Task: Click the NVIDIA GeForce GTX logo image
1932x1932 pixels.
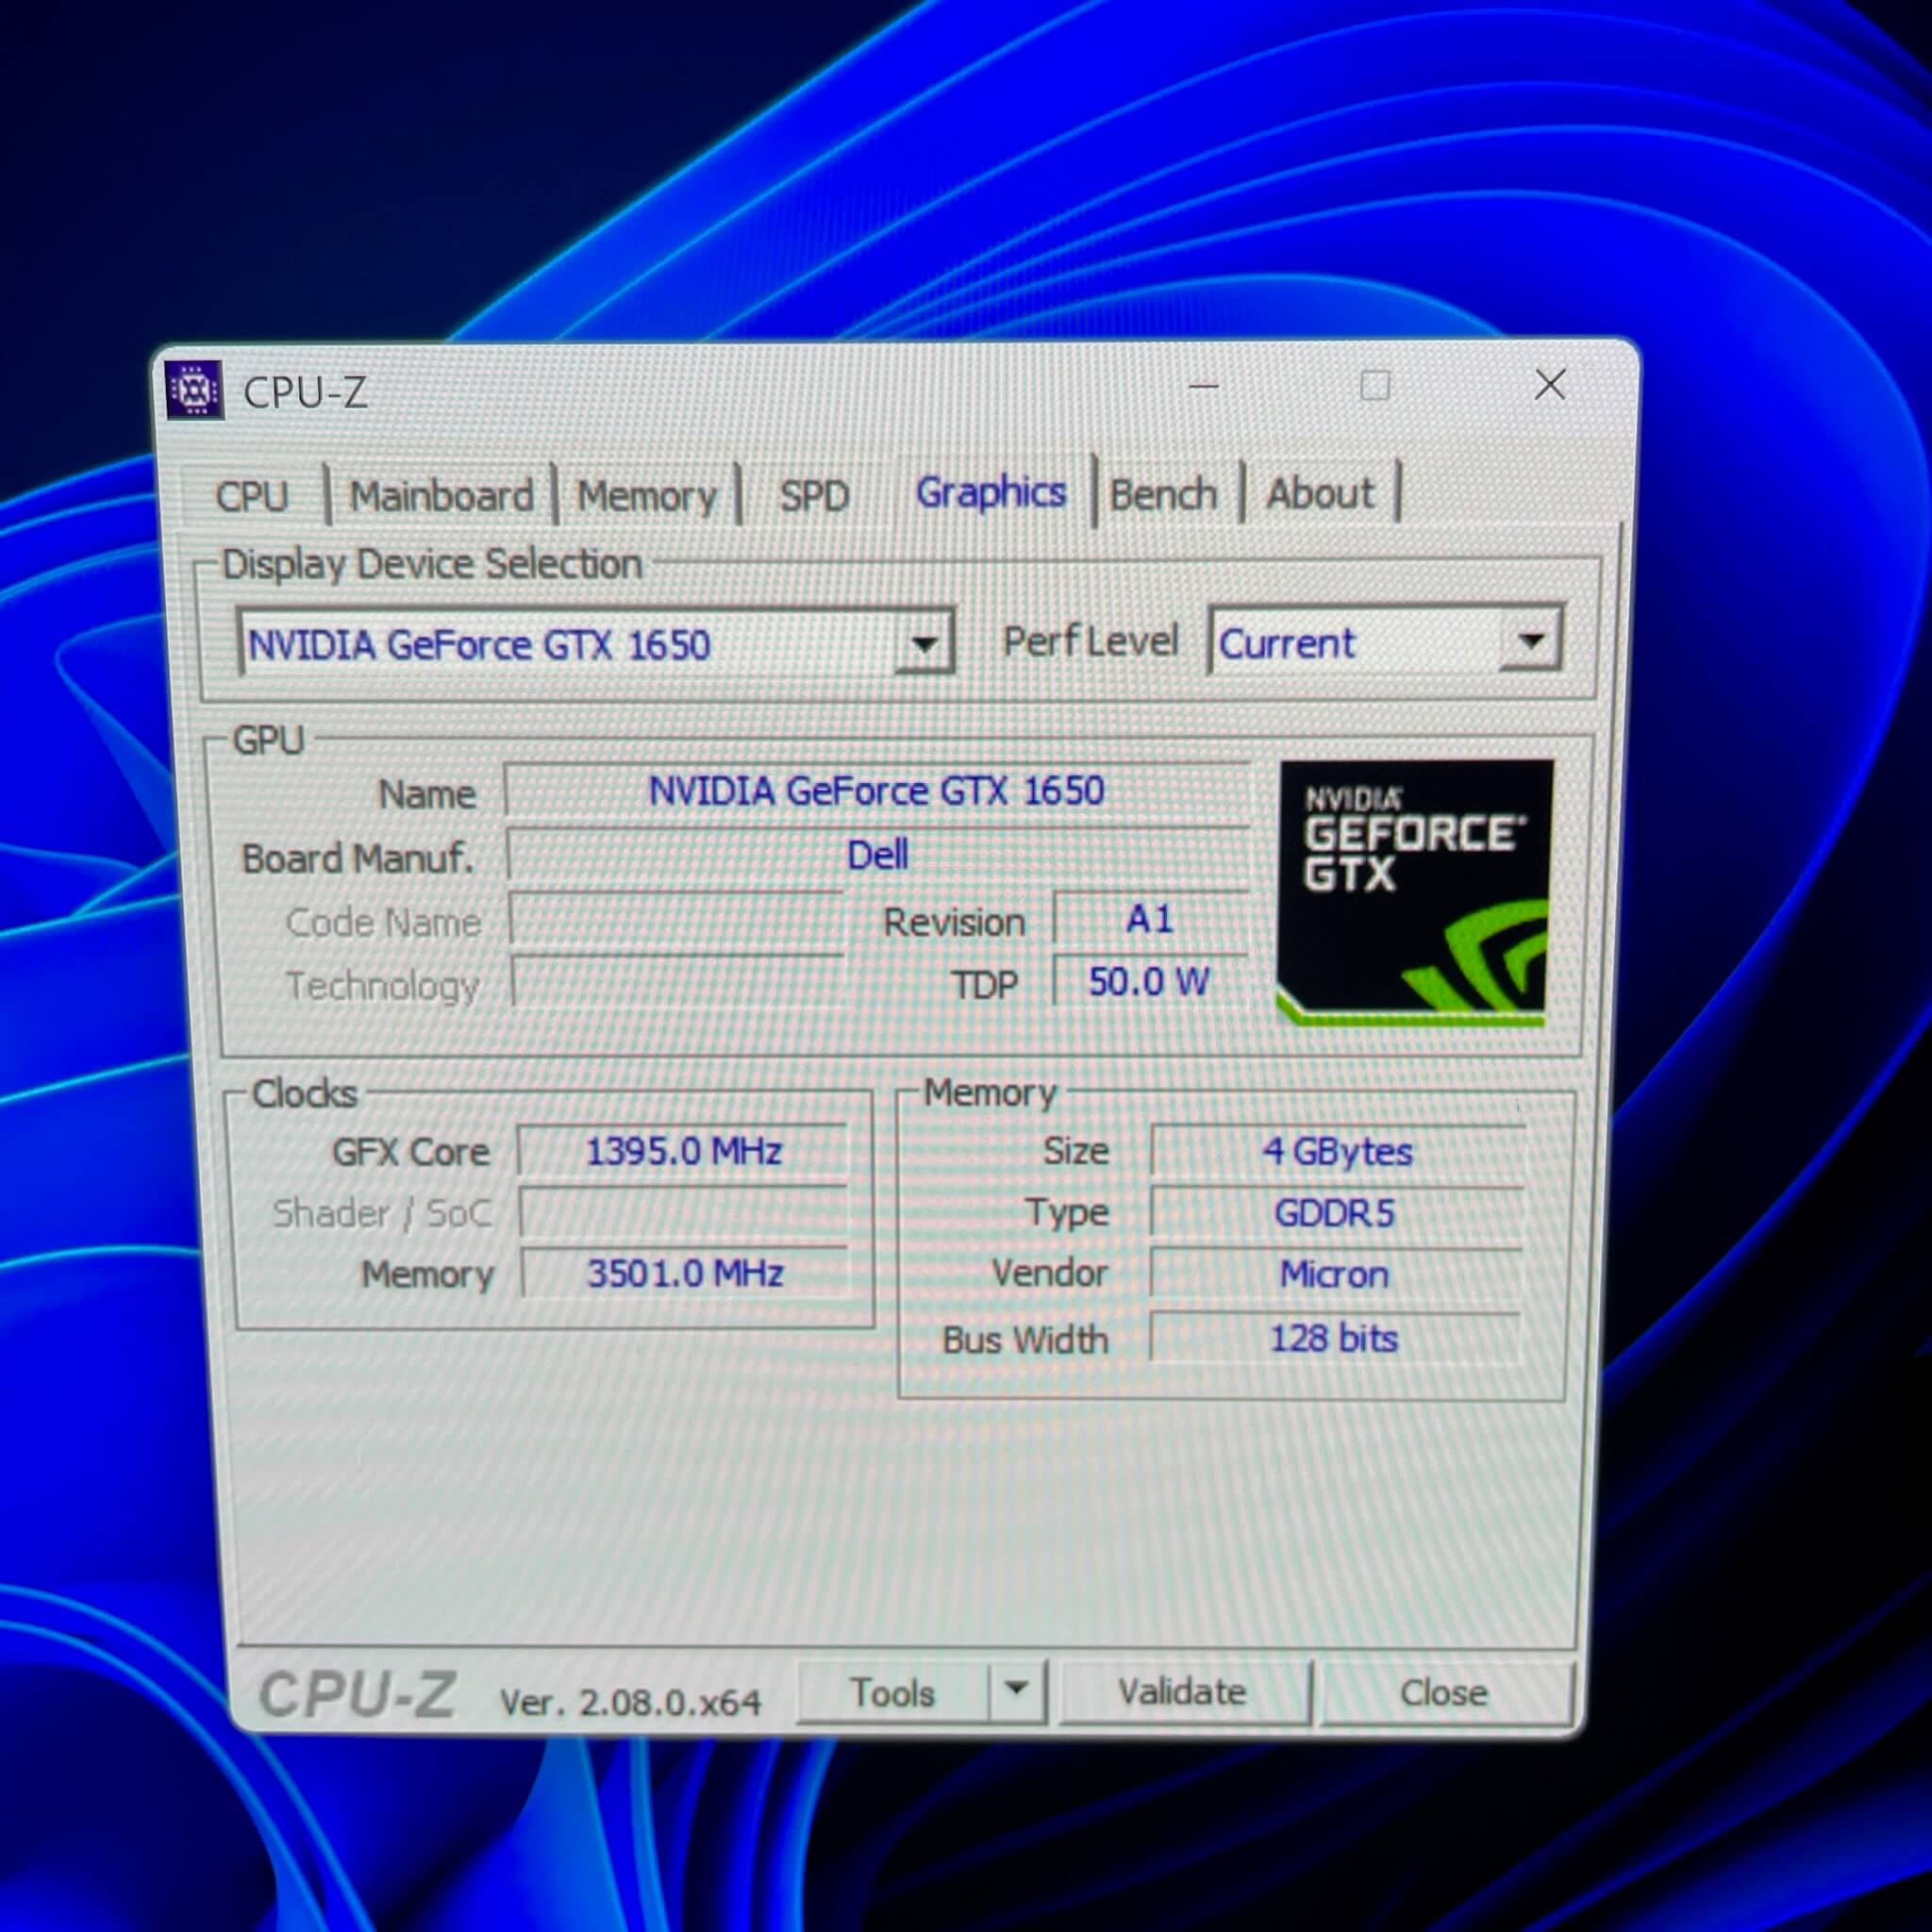Action: pos(1414,892)
